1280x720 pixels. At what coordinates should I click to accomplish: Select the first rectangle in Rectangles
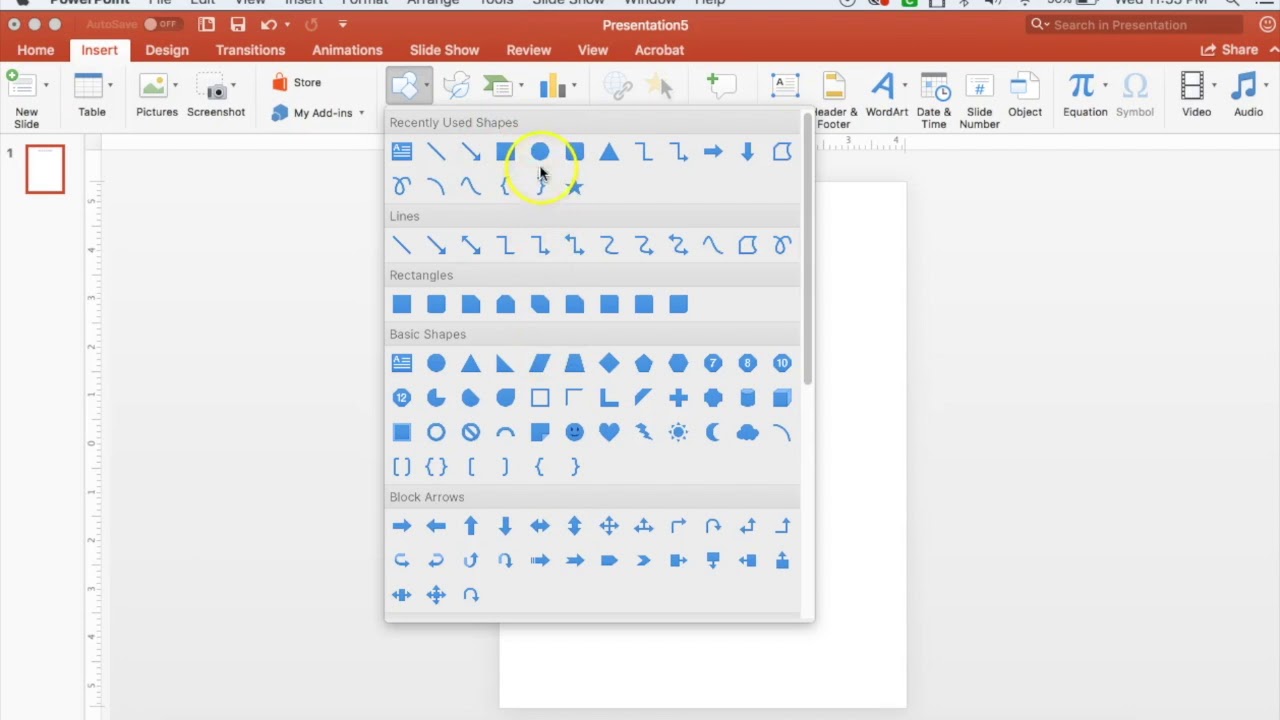click(x=402, y=304)
